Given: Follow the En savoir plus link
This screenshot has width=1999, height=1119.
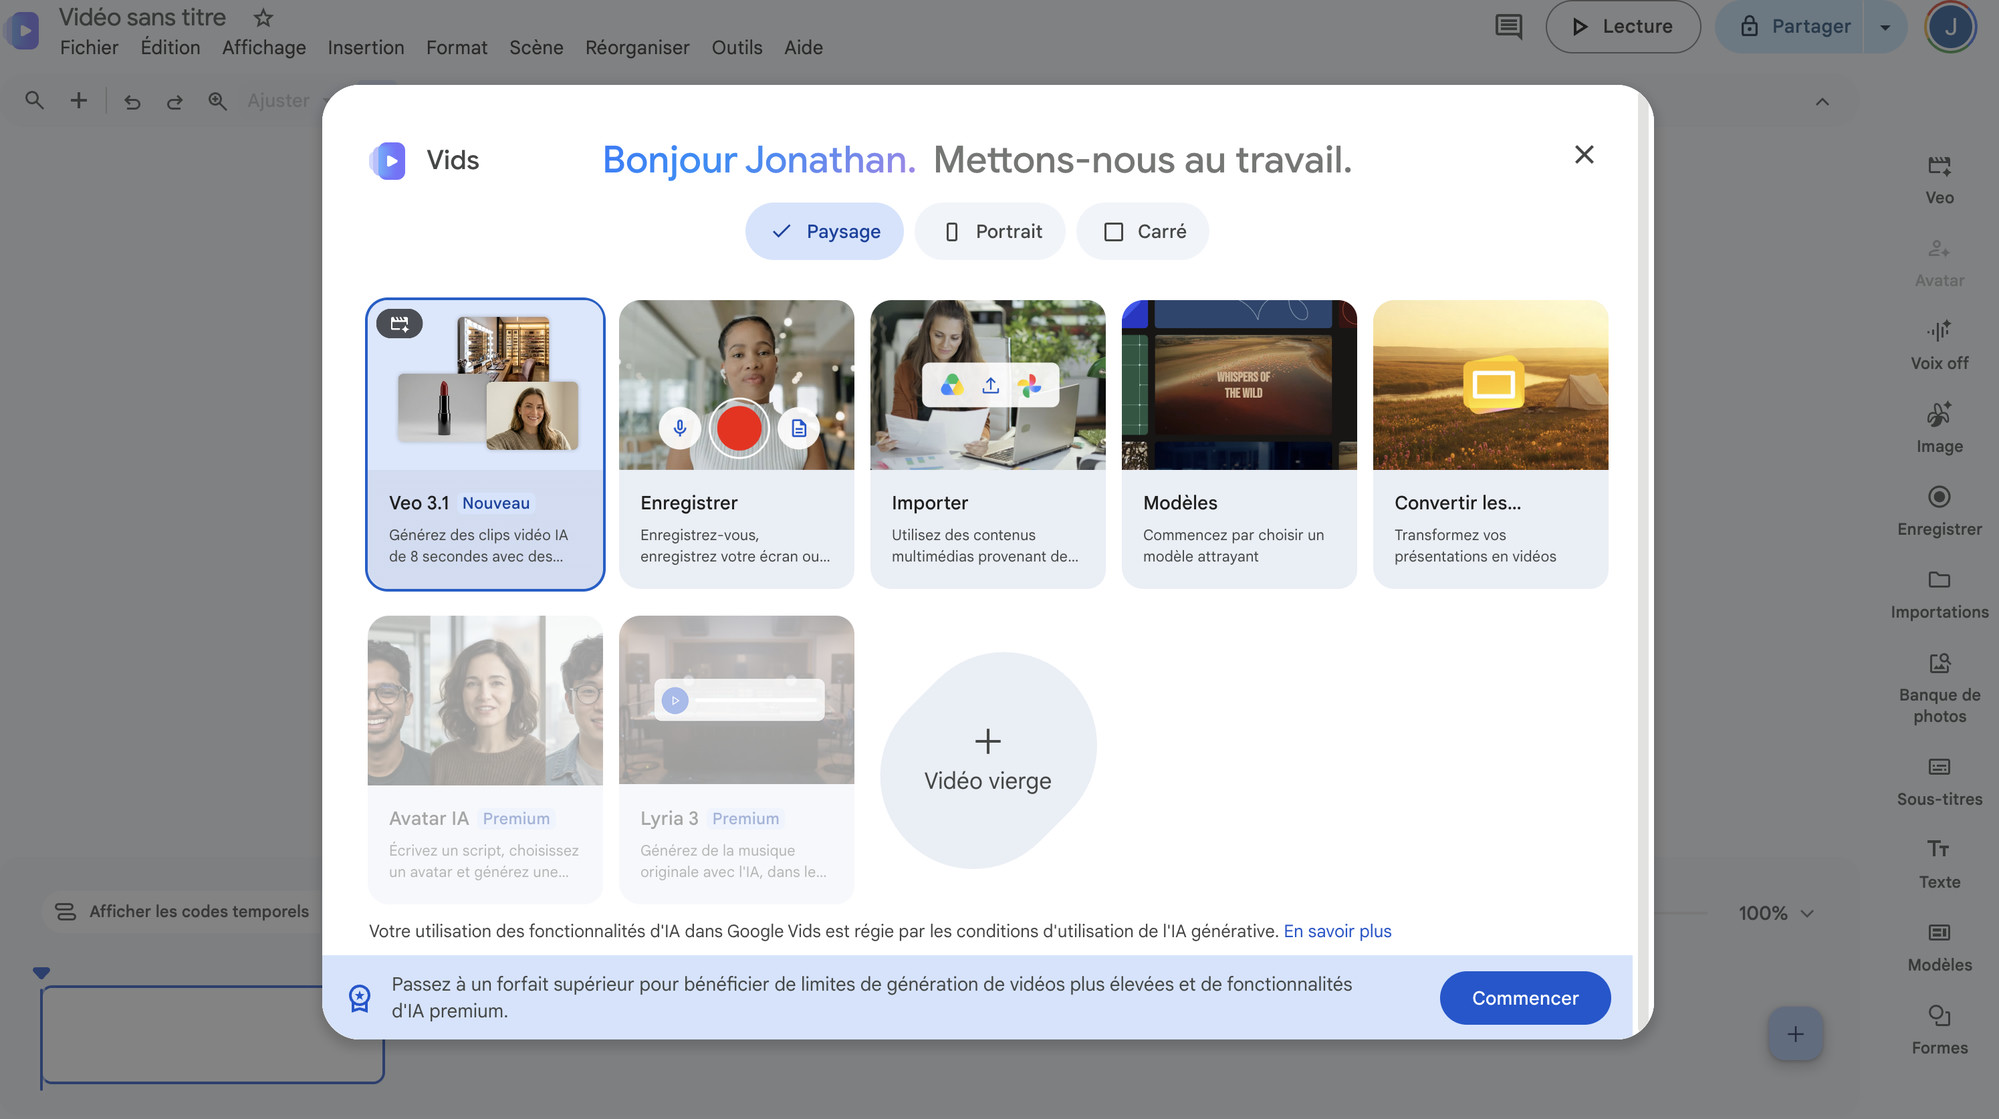Looking at the screenshot, I should tap(1337, 931).
